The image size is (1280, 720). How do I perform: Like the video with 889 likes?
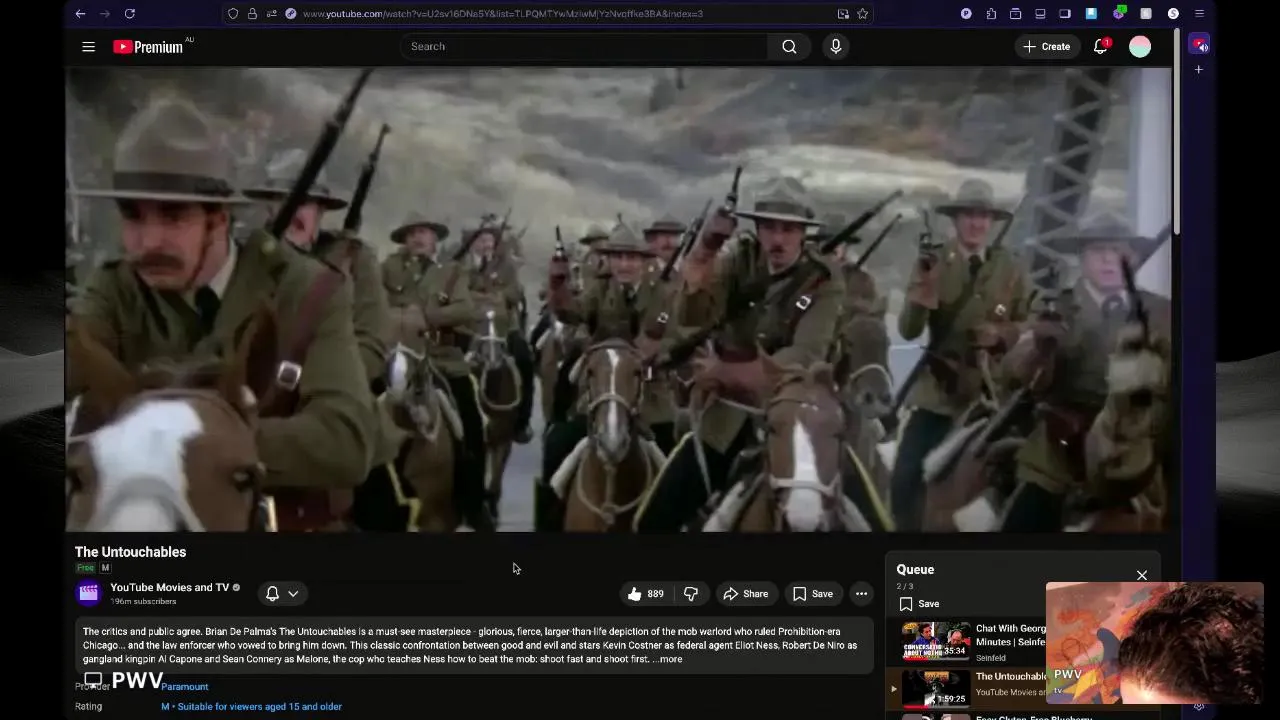click(645, 594)
